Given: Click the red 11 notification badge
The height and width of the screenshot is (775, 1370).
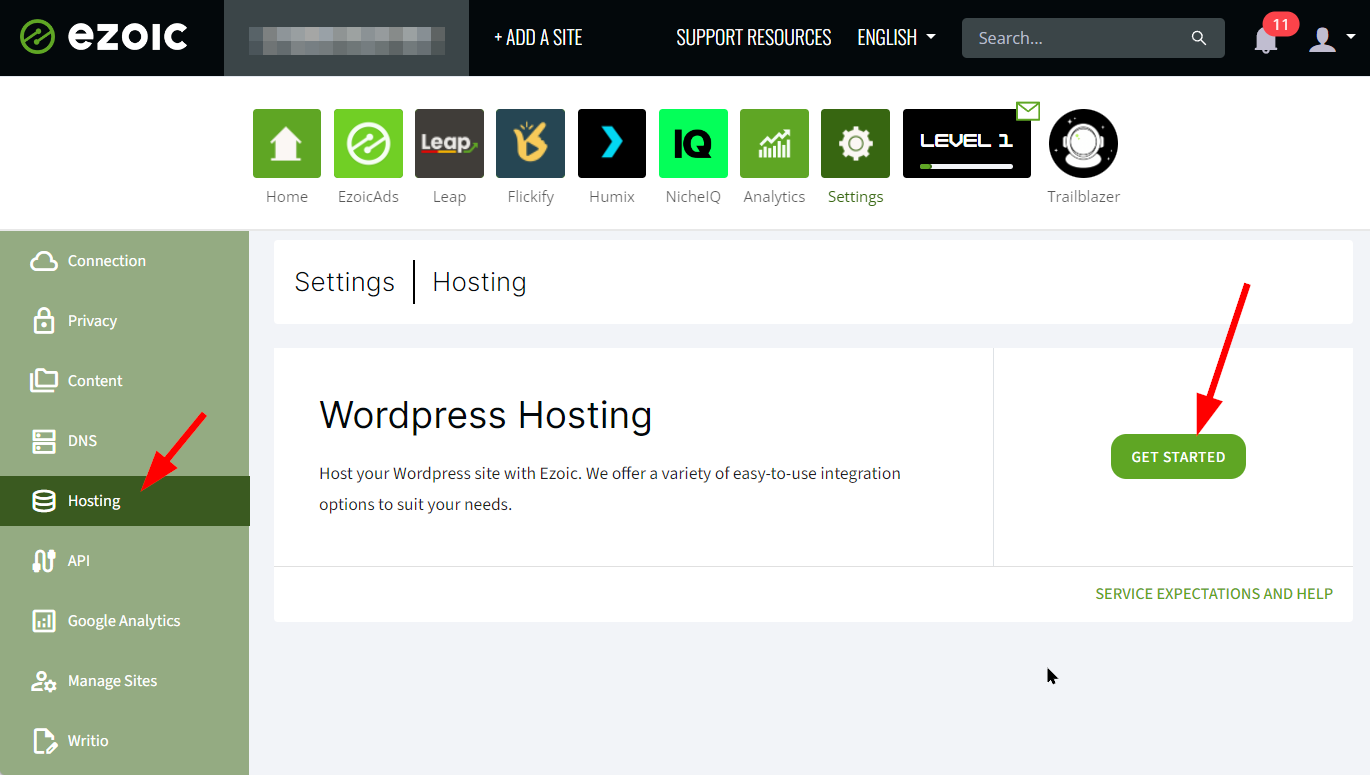Looking at the screenshot, I should click(x=1281, y=24).
